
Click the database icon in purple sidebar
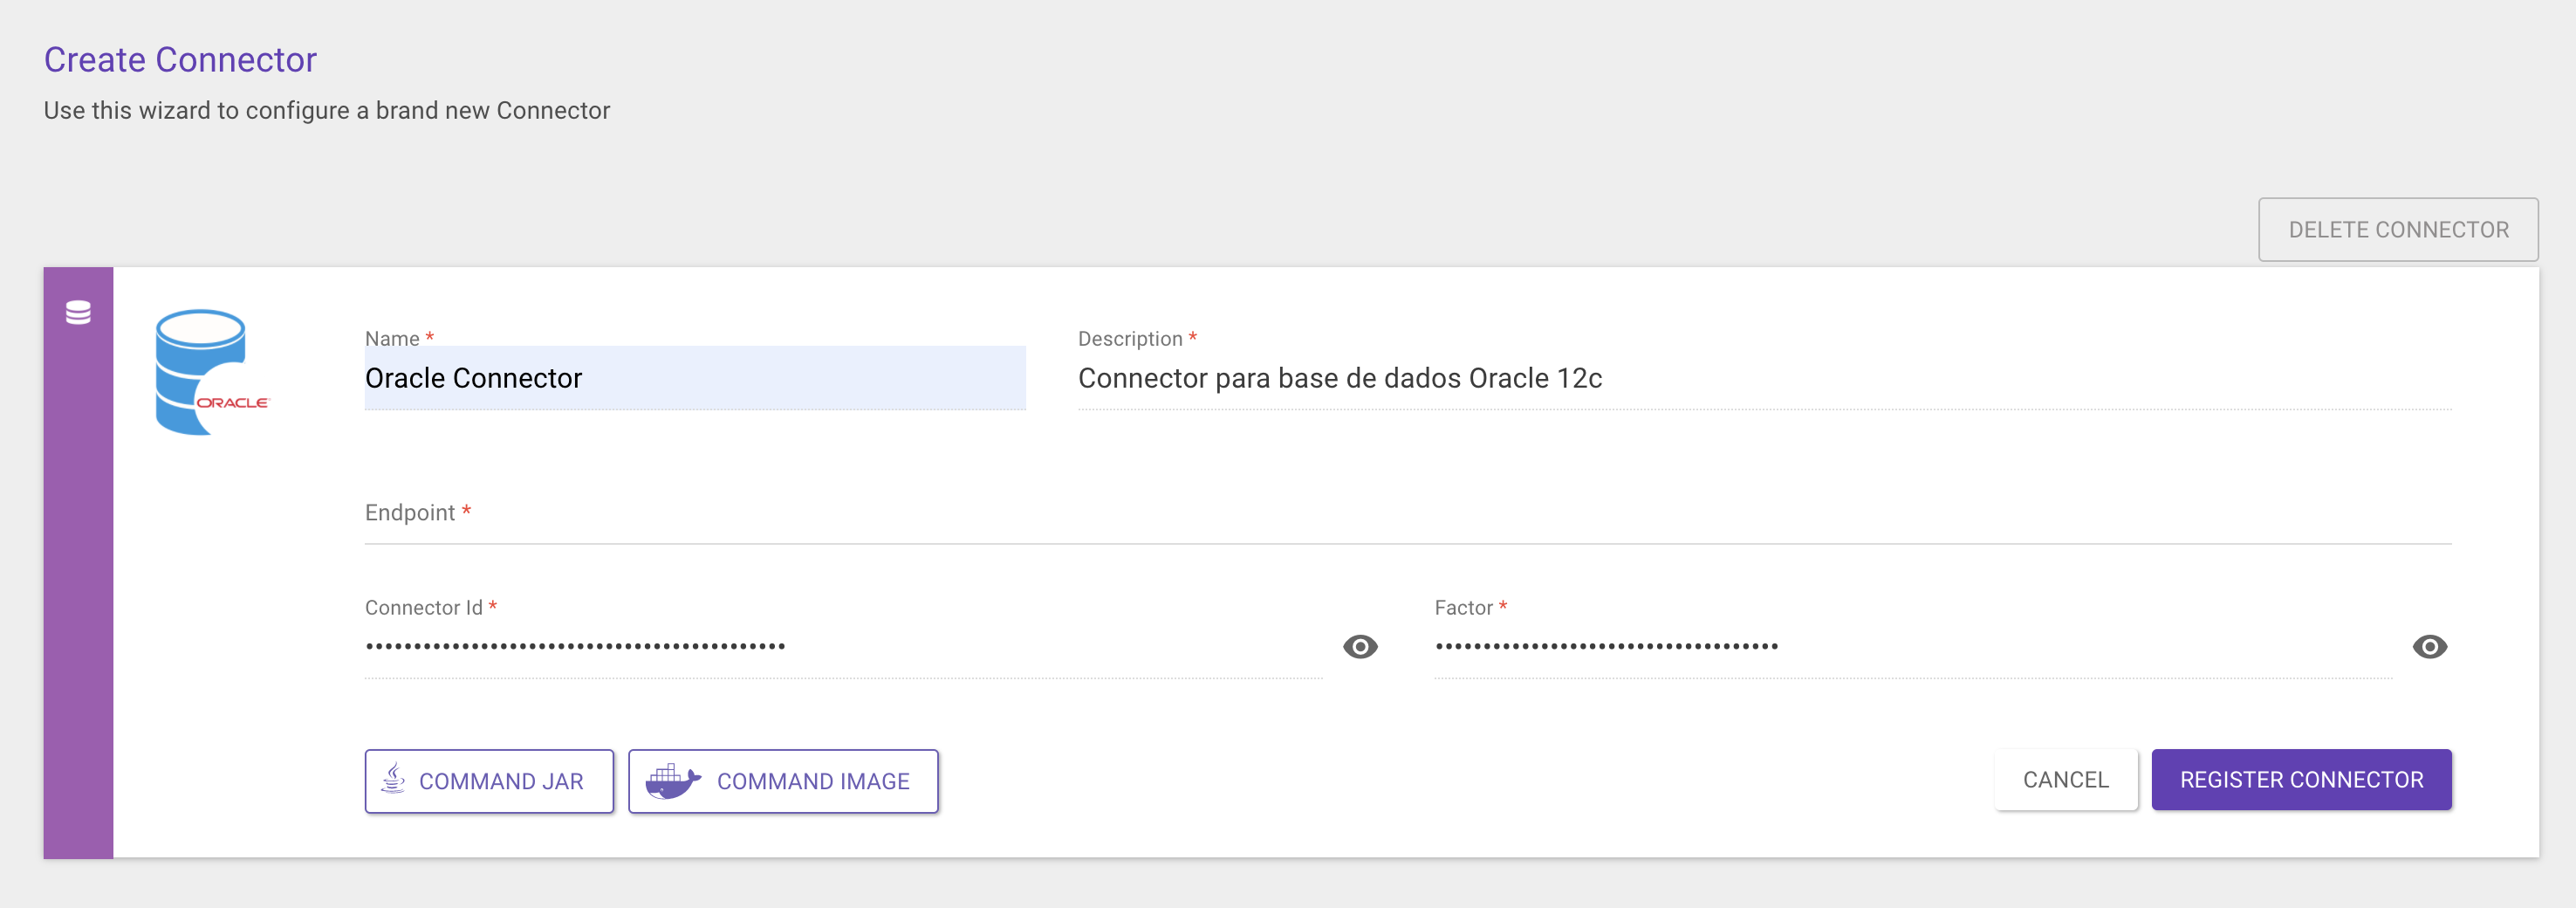pos(78,313)
